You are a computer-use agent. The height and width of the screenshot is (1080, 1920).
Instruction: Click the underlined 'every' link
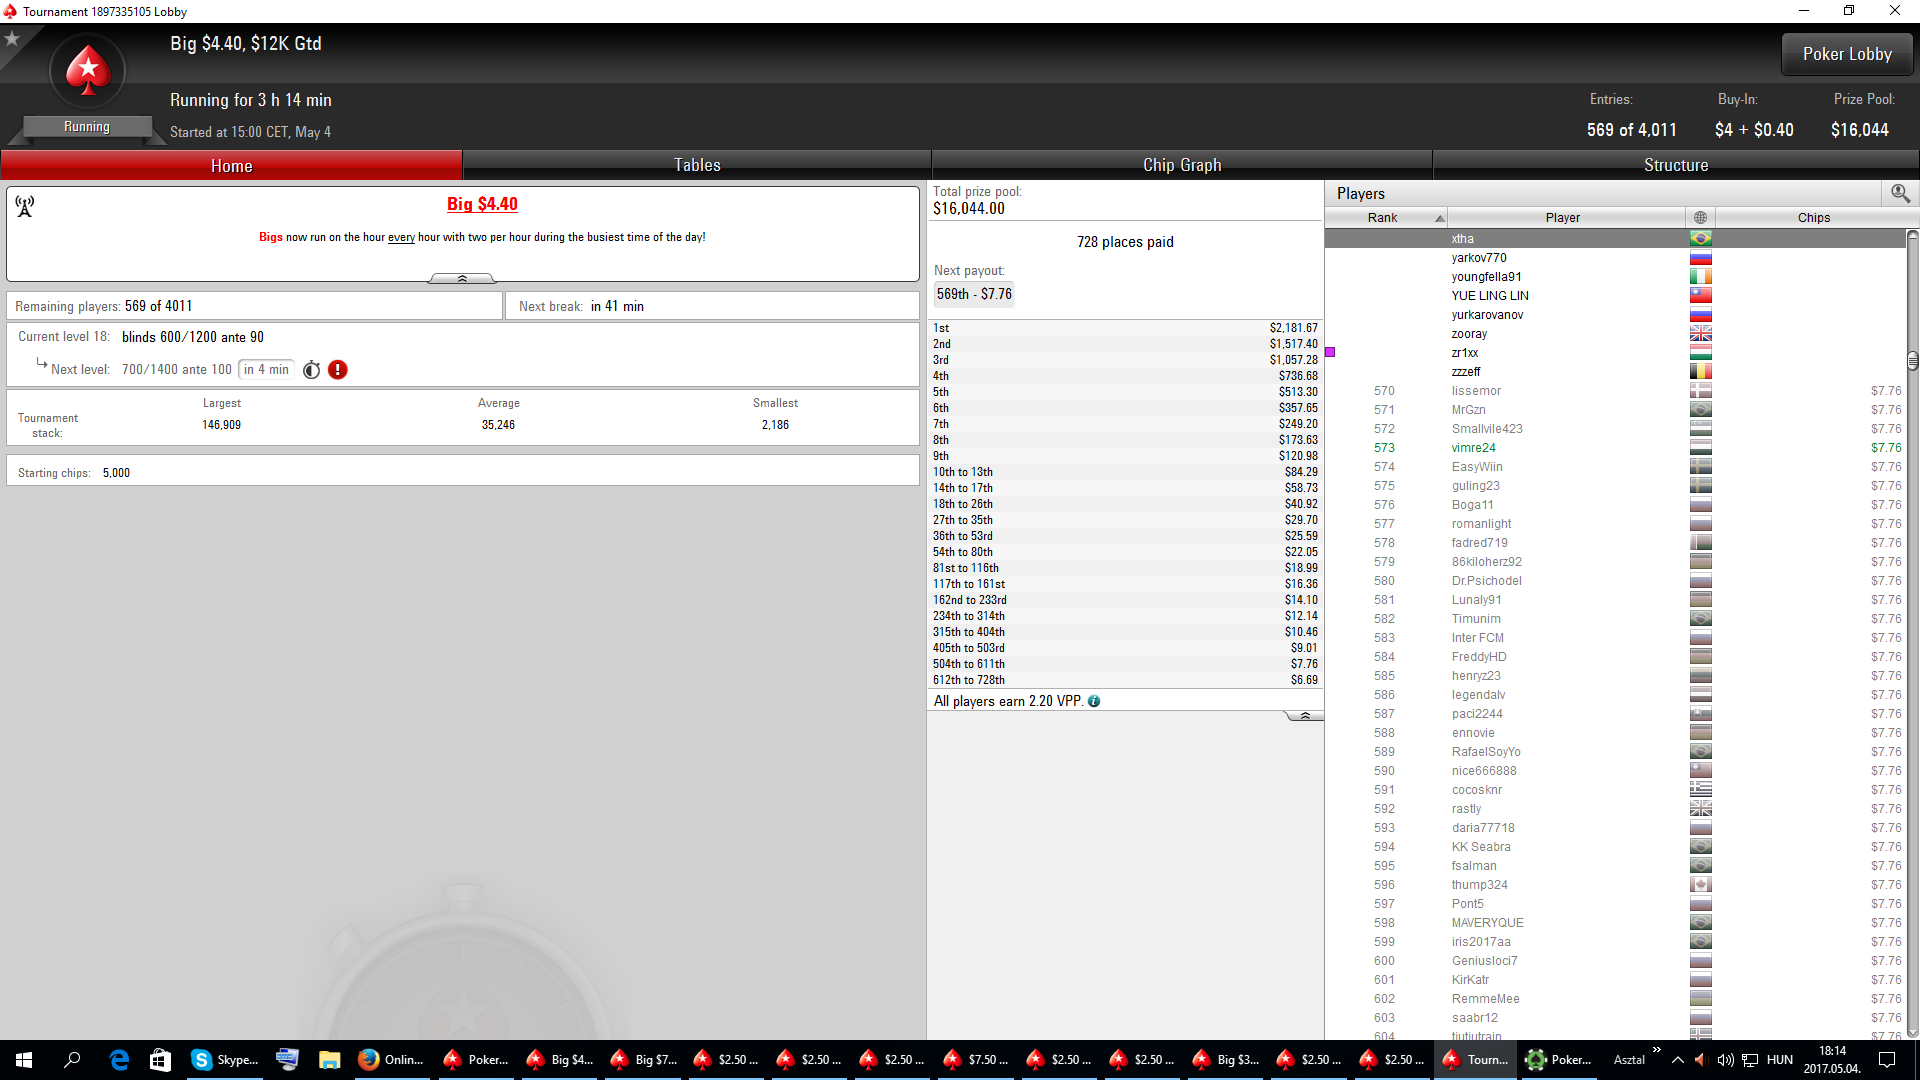(401, 237)
